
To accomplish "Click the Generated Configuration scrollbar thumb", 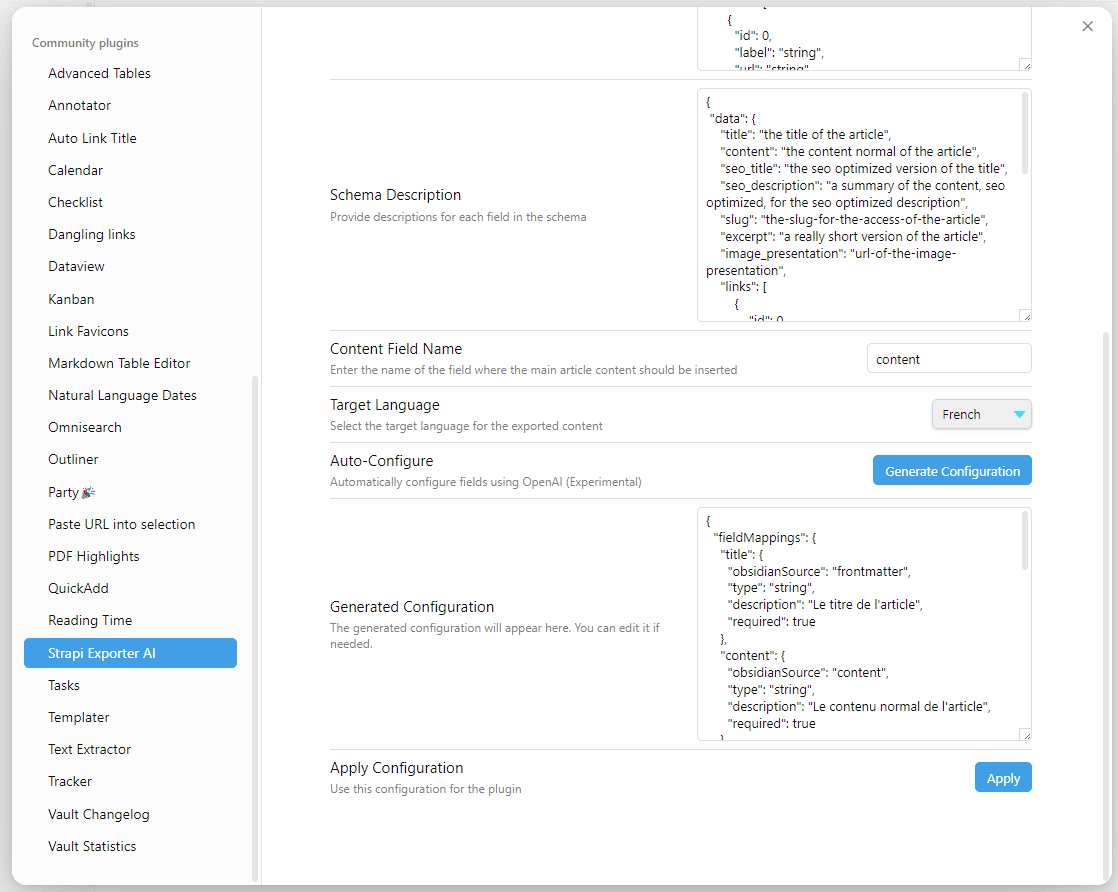I will [1025, 540].
